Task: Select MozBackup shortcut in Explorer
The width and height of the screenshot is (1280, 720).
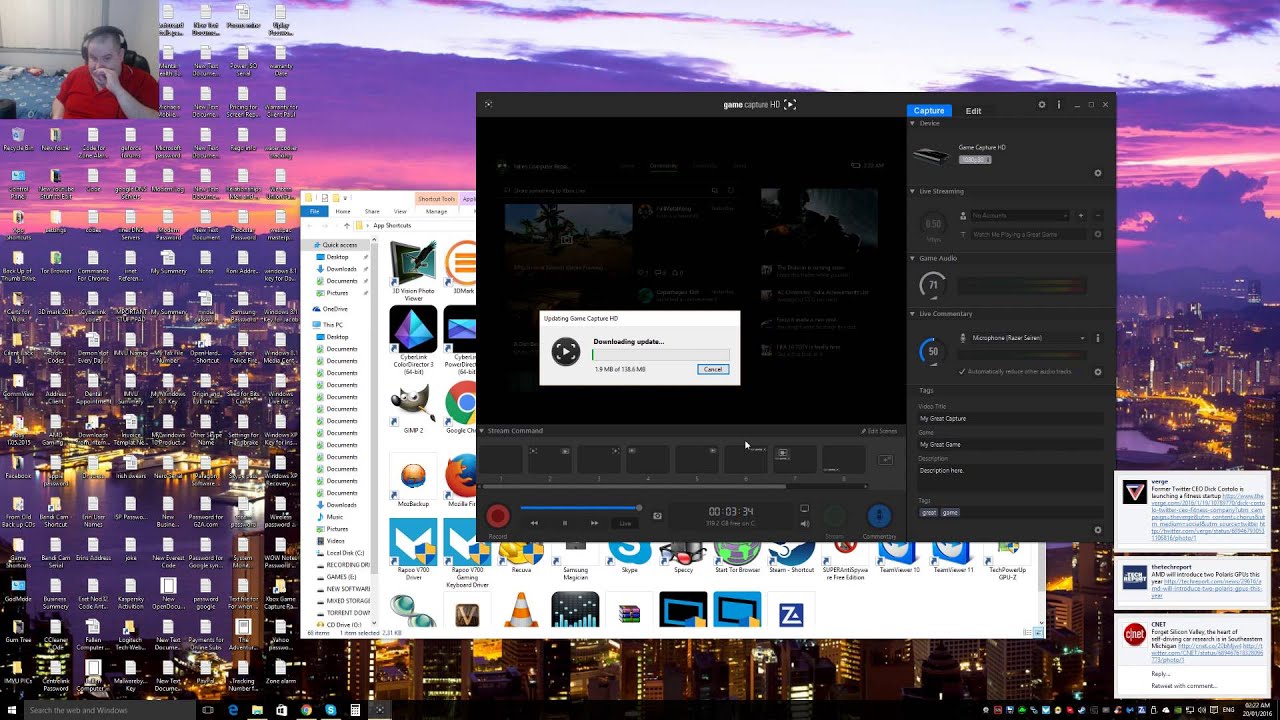Action: (413, 483)
